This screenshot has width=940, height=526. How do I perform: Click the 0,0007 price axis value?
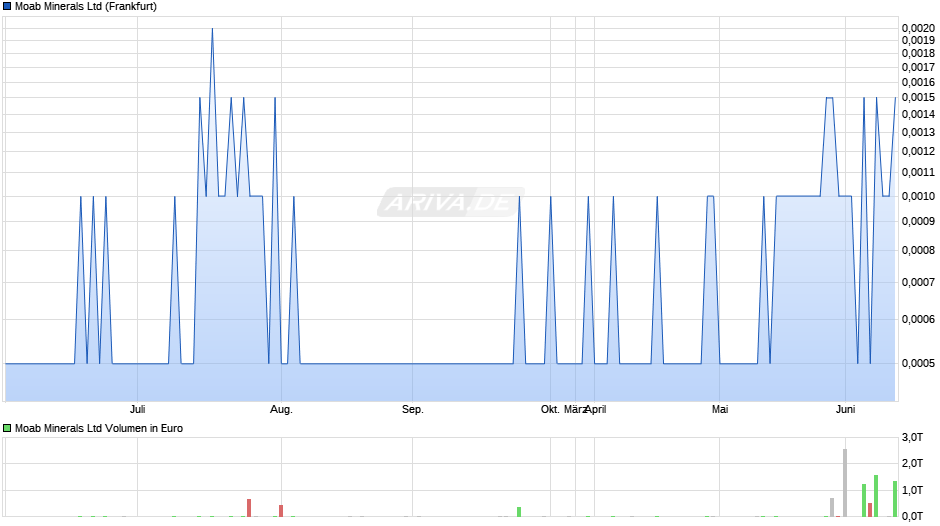[x=918, y=282]
